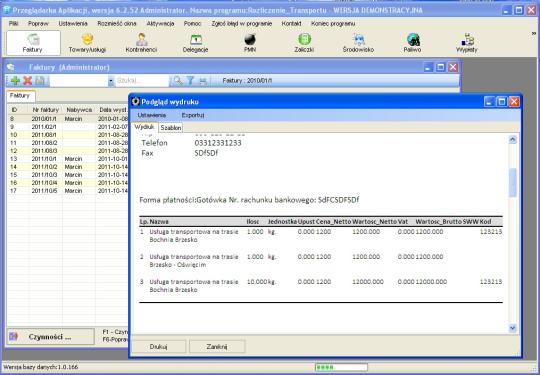Image resolution: width=540 pixels, height=375 pixels.
Task: Open the Aktywacja menu
Action: [x=160, y=24]
